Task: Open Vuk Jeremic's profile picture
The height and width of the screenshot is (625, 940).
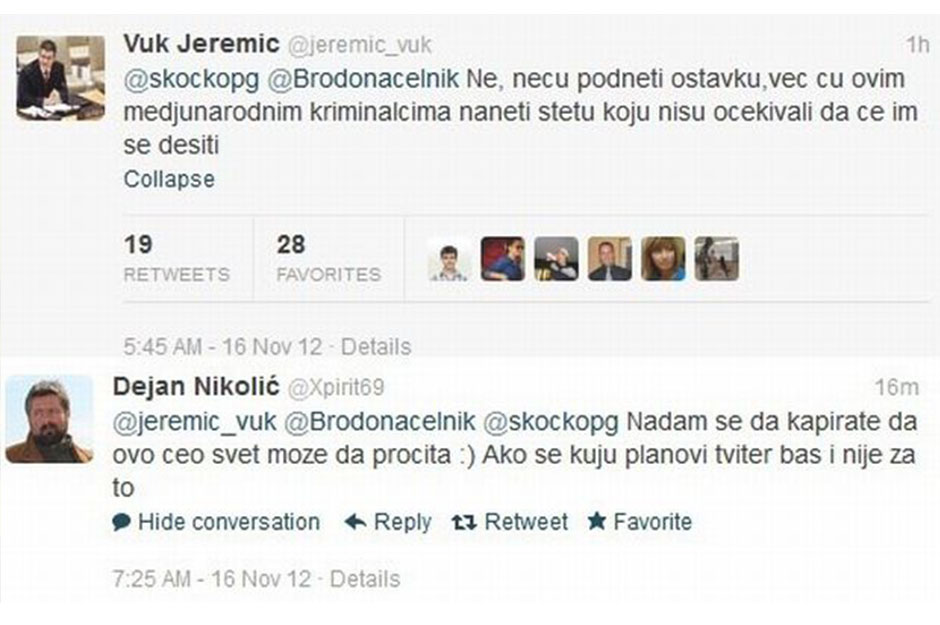Action: pos(61,77)
